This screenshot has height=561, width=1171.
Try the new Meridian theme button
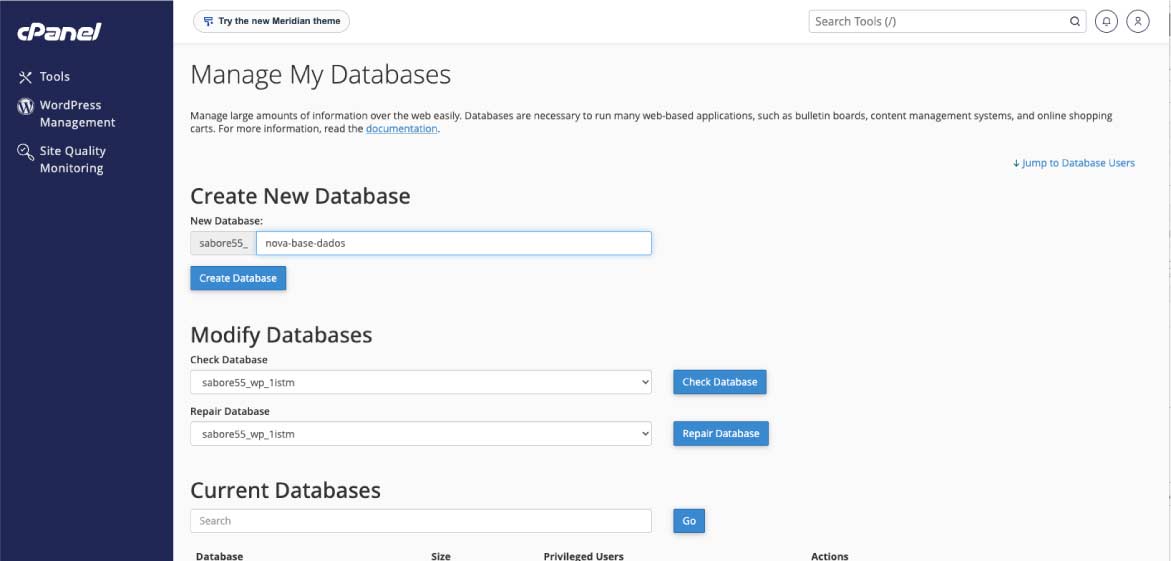click(271, 21)
